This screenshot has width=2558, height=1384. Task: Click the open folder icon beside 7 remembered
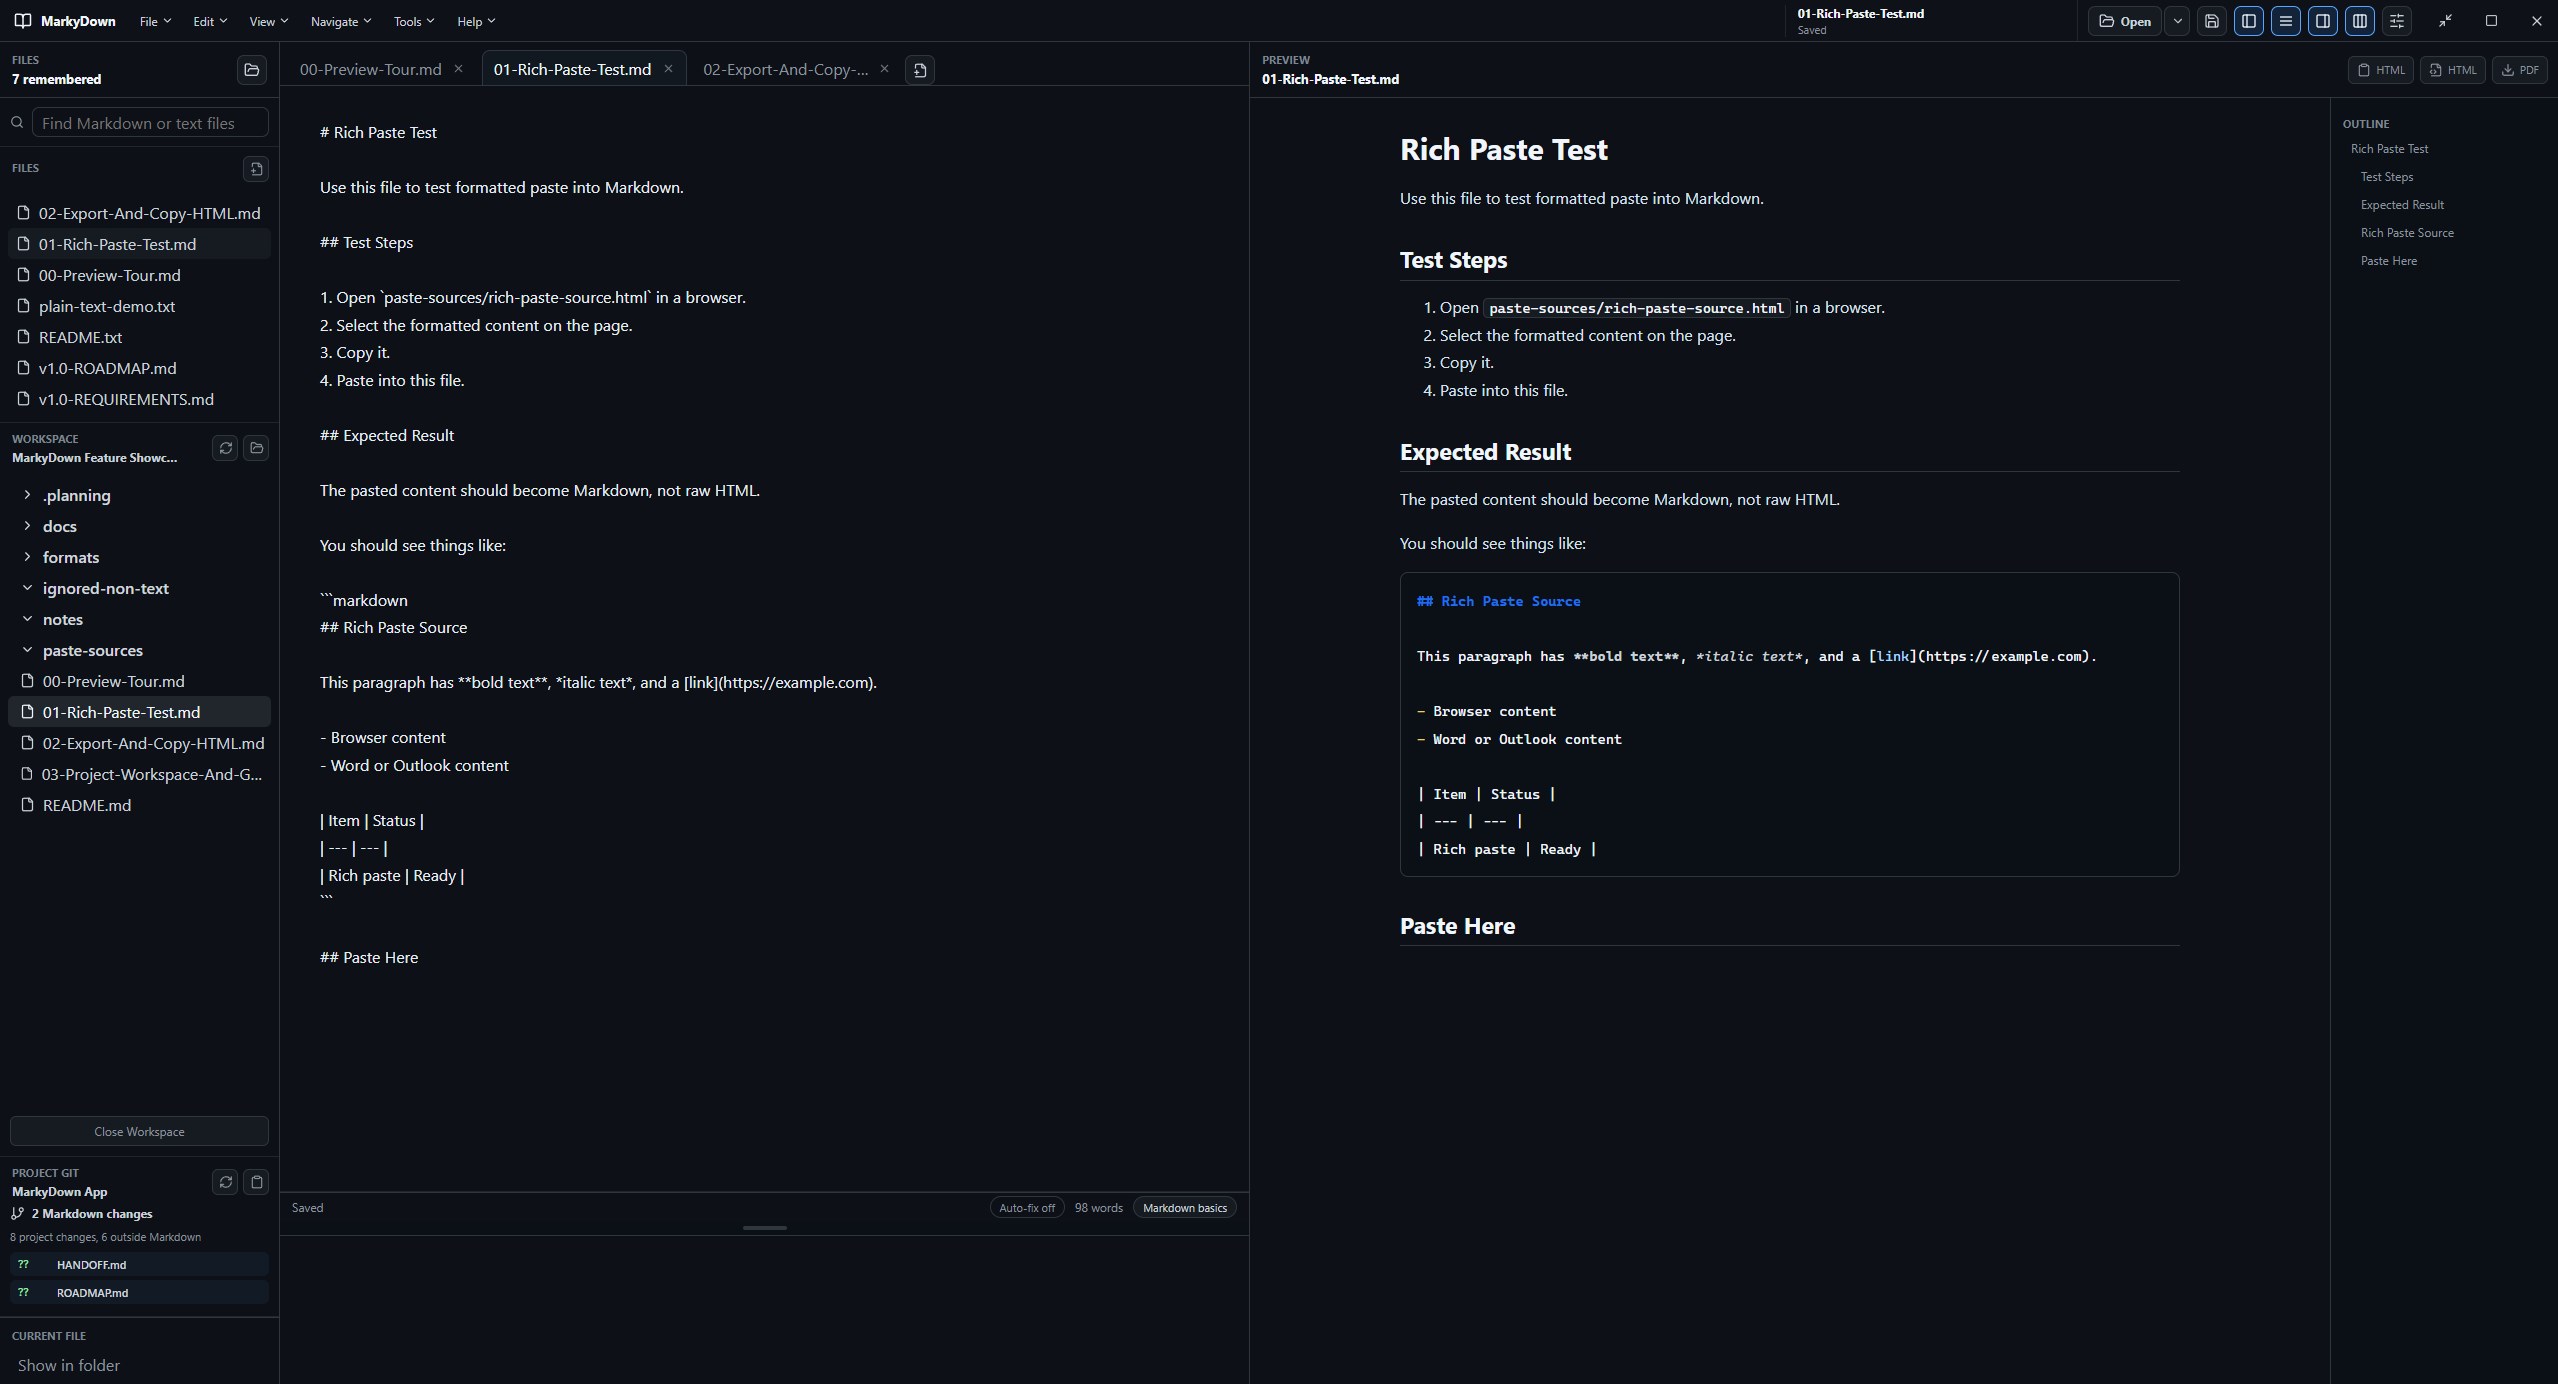tap(252, 69)
